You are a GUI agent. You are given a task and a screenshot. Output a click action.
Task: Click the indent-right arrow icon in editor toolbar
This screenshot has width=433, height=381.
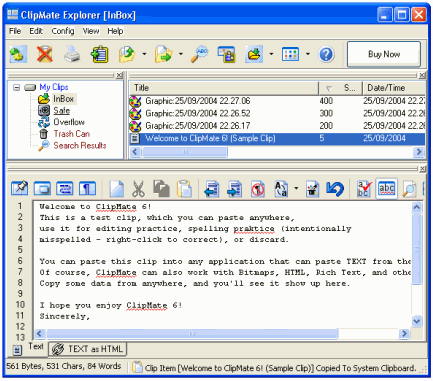[235, 189]
